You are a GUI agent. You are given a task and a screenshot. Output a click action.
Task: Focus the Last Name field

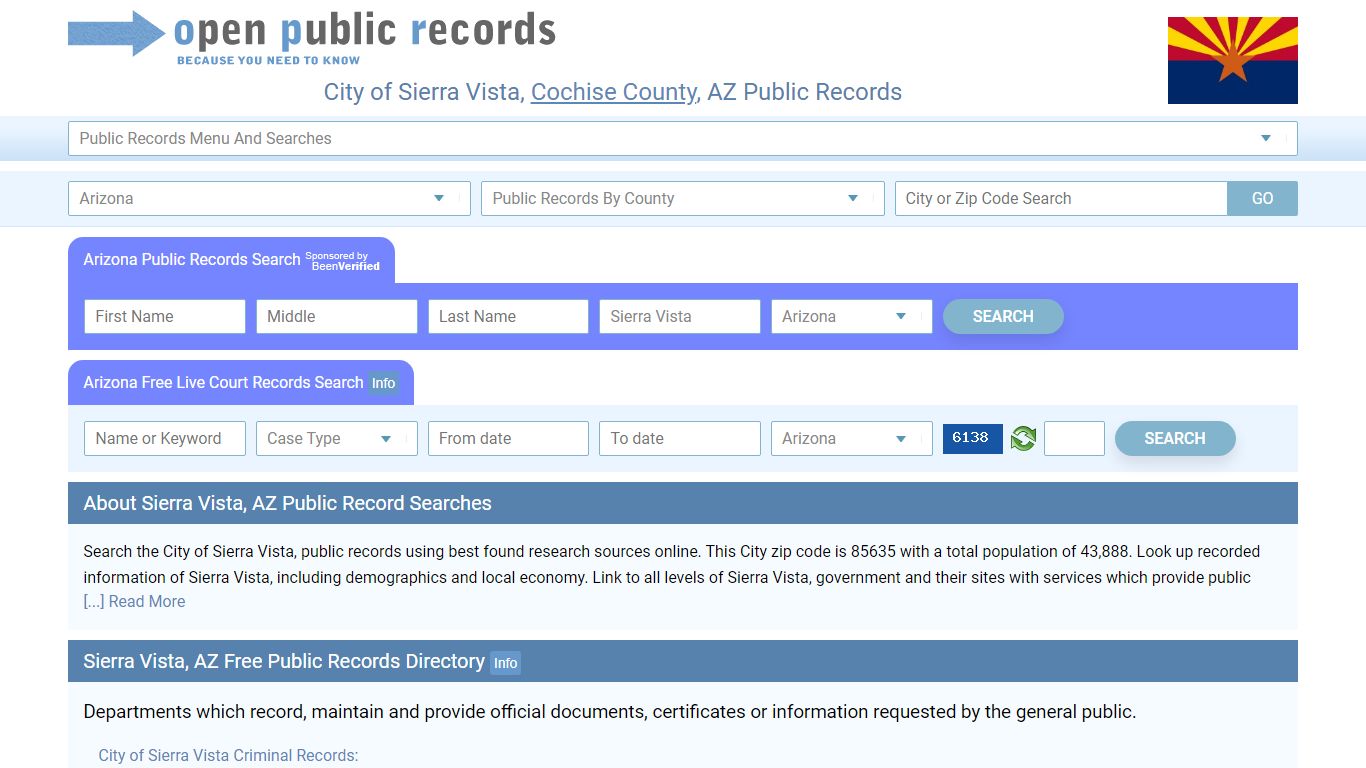pos(508,316)
